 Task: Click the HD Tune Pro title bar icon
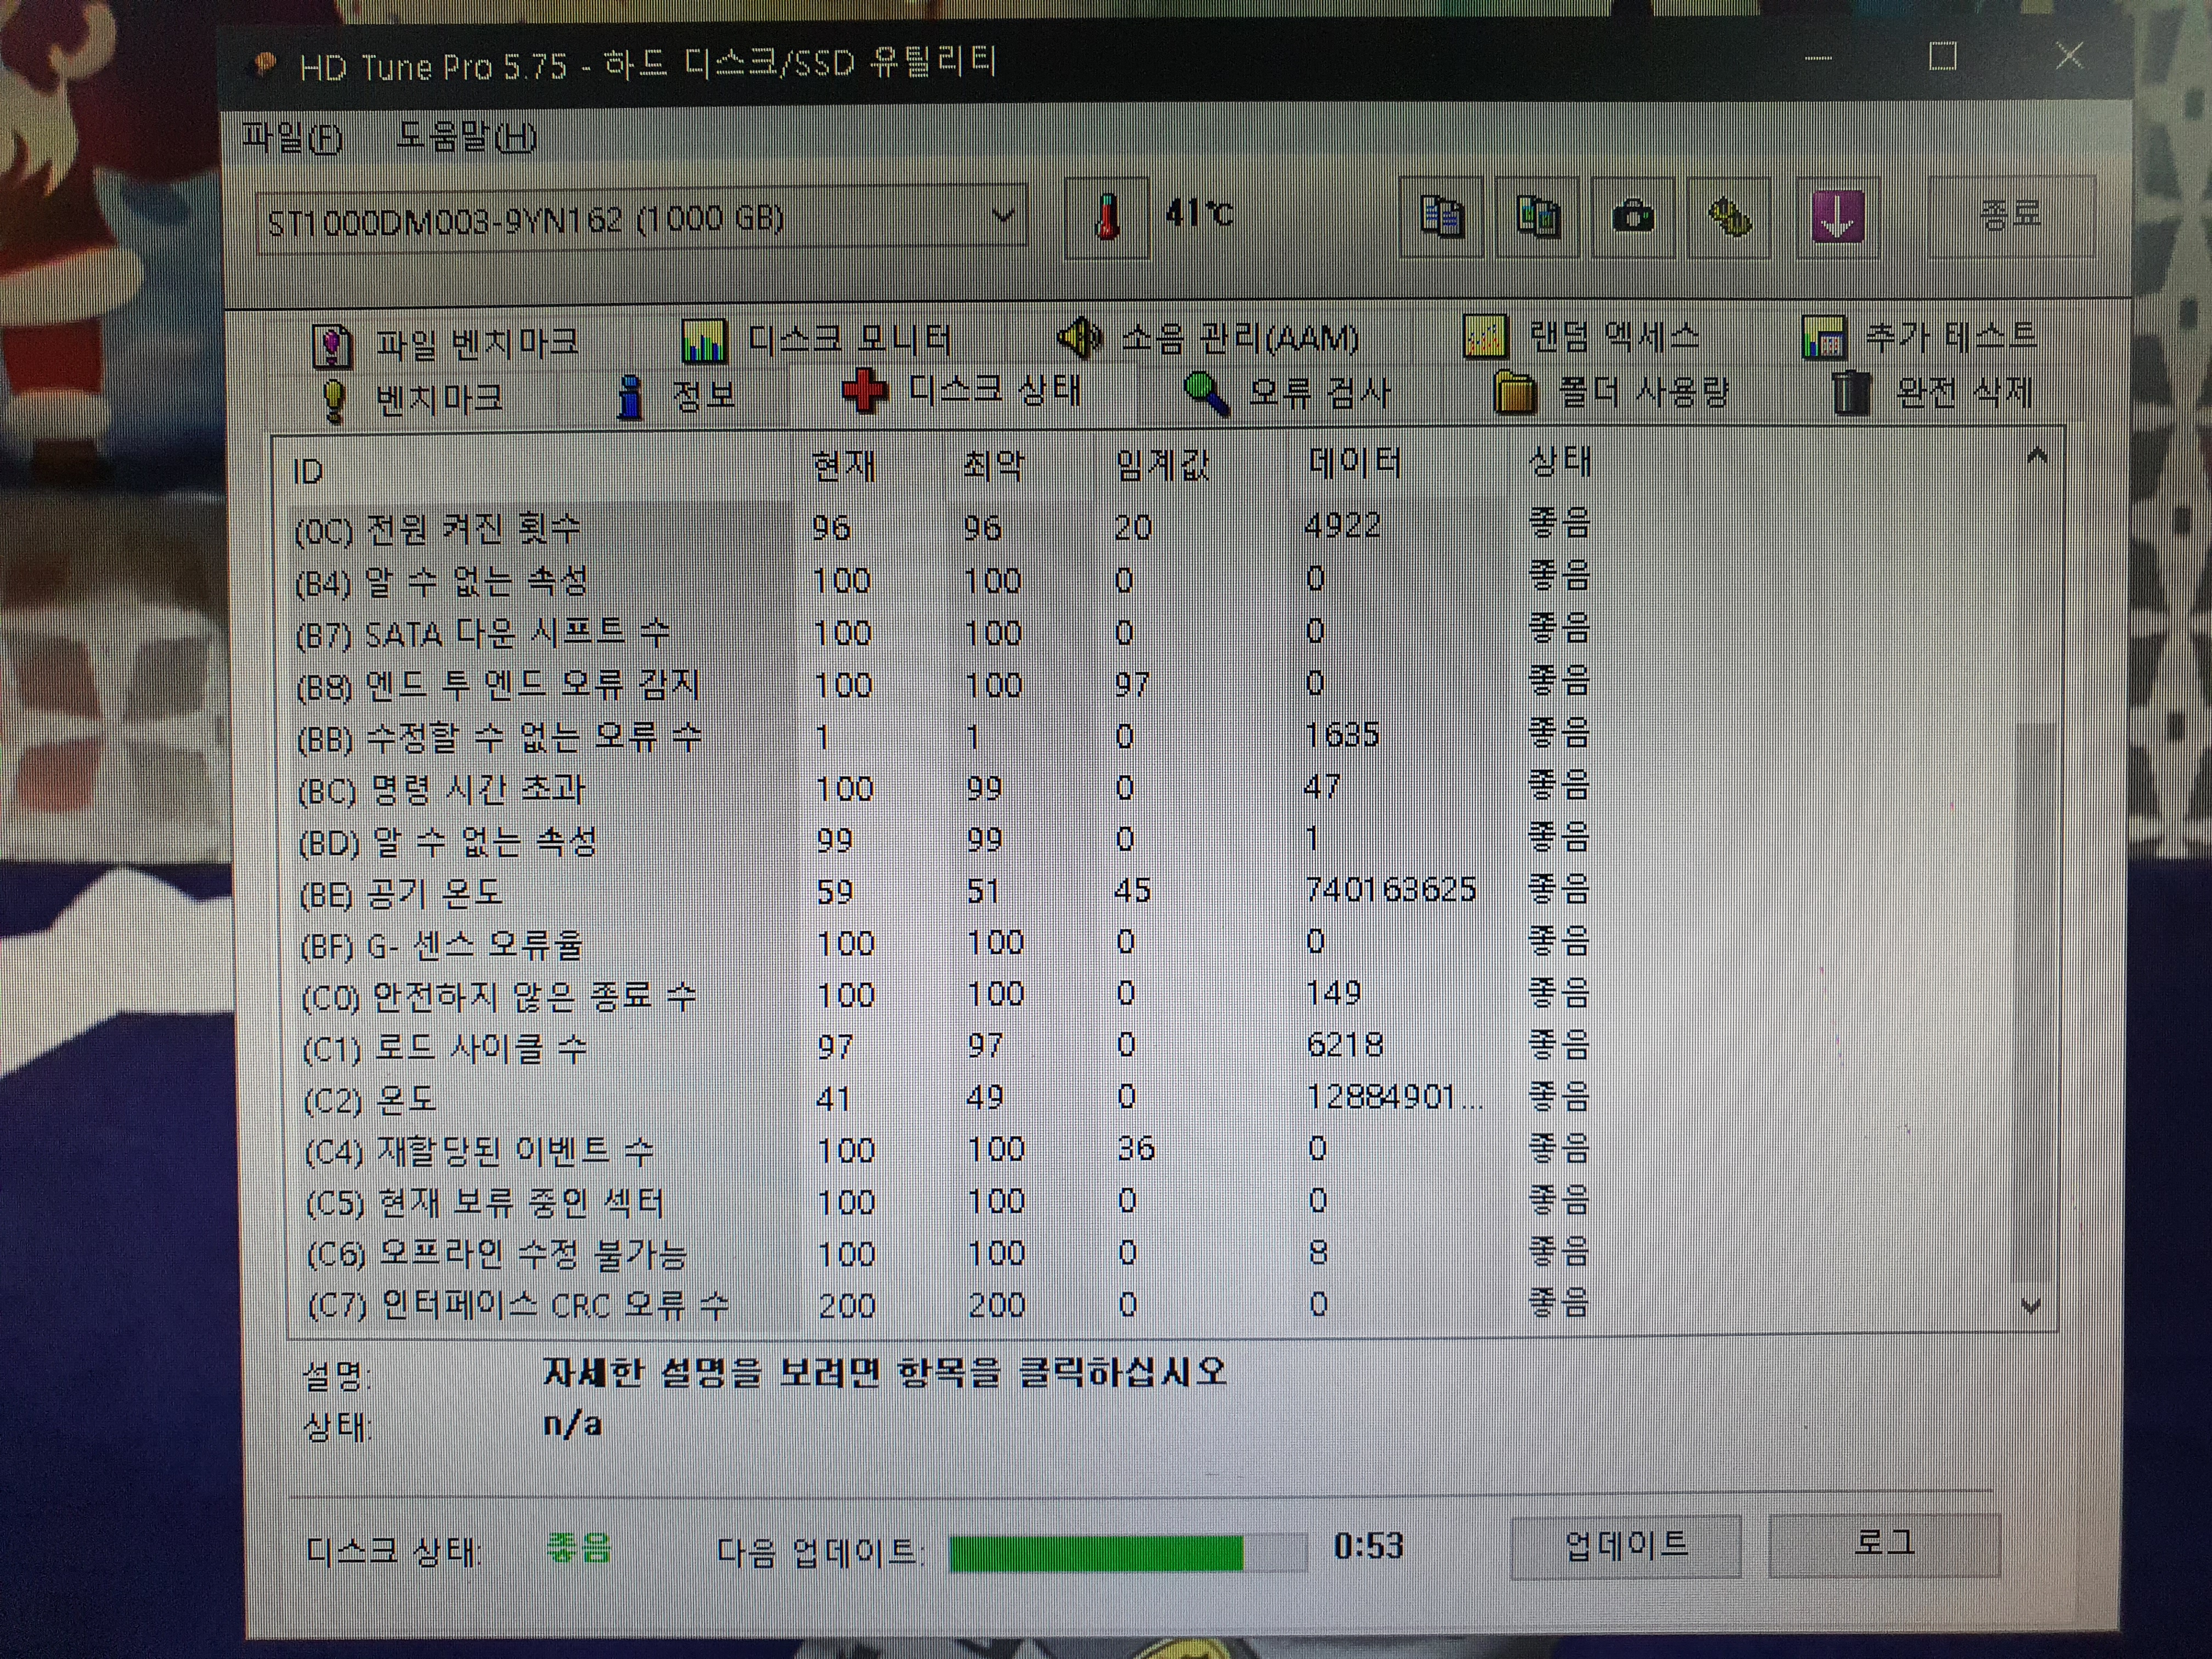pyautogui.click(x=264, y=65)
